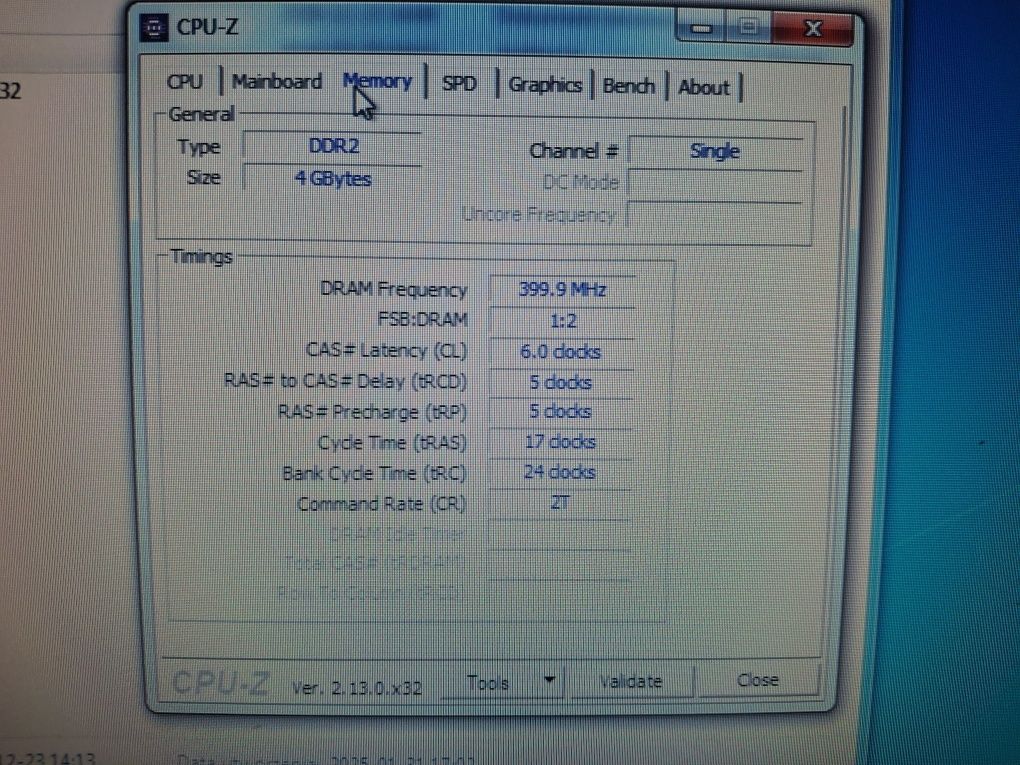Click the Tools button

(x=488, y=682)
